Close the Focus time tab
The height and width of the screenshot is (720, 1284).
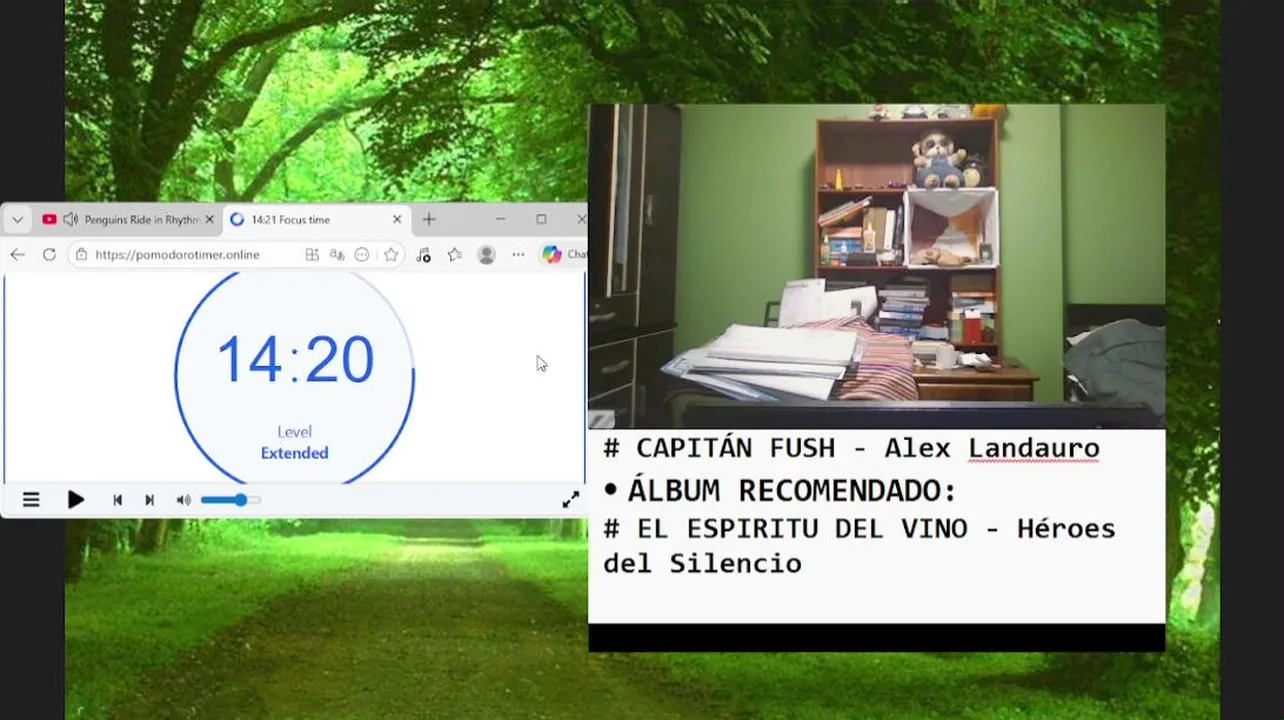point(397,220)
